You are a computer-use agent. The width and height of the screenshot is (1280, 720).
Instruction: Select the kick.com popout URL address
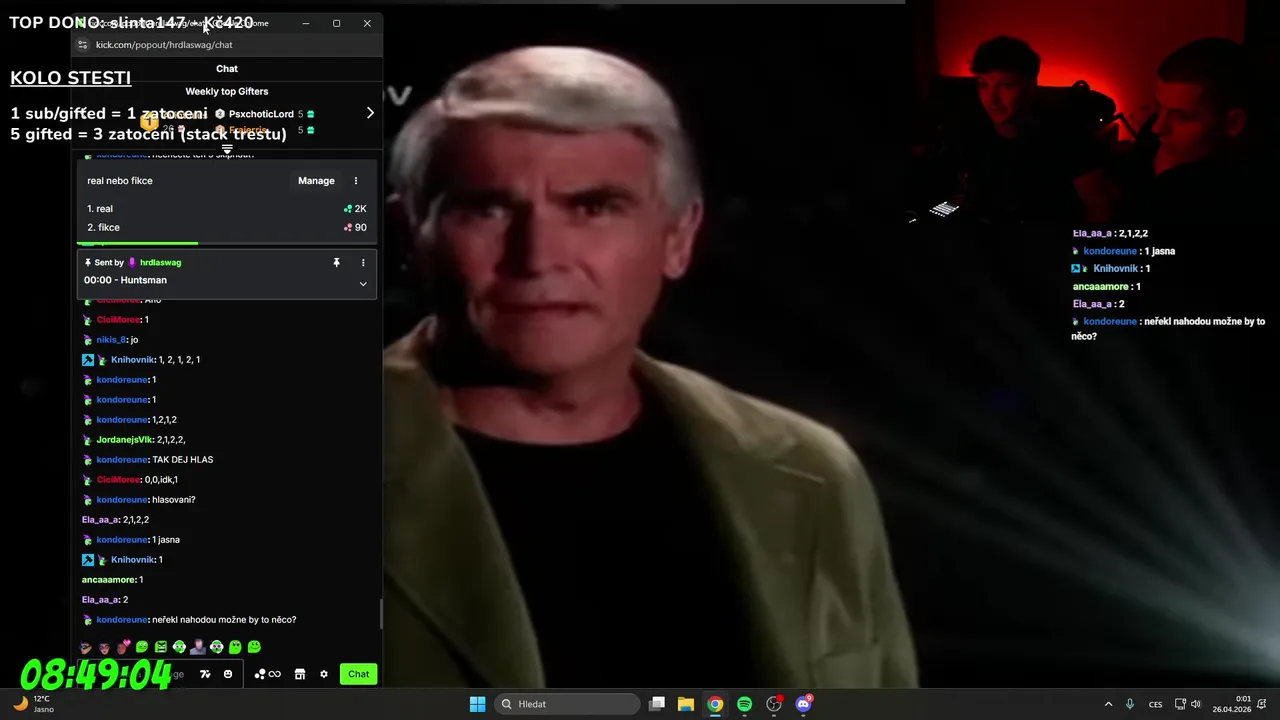pyautogui.click(x=164, y=45)
